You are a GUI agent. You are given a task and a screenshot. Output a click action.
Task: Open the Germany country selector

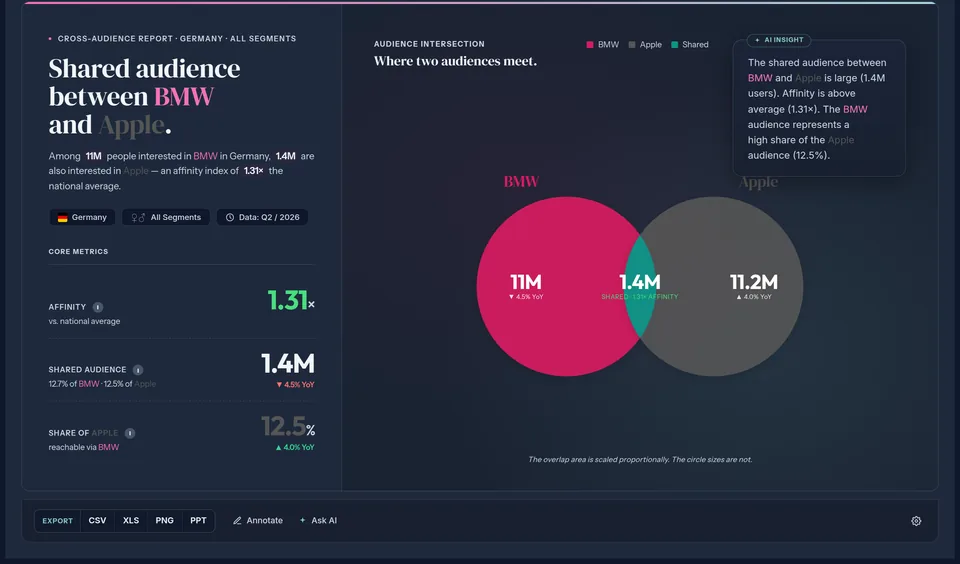click(x=82, y=217)
